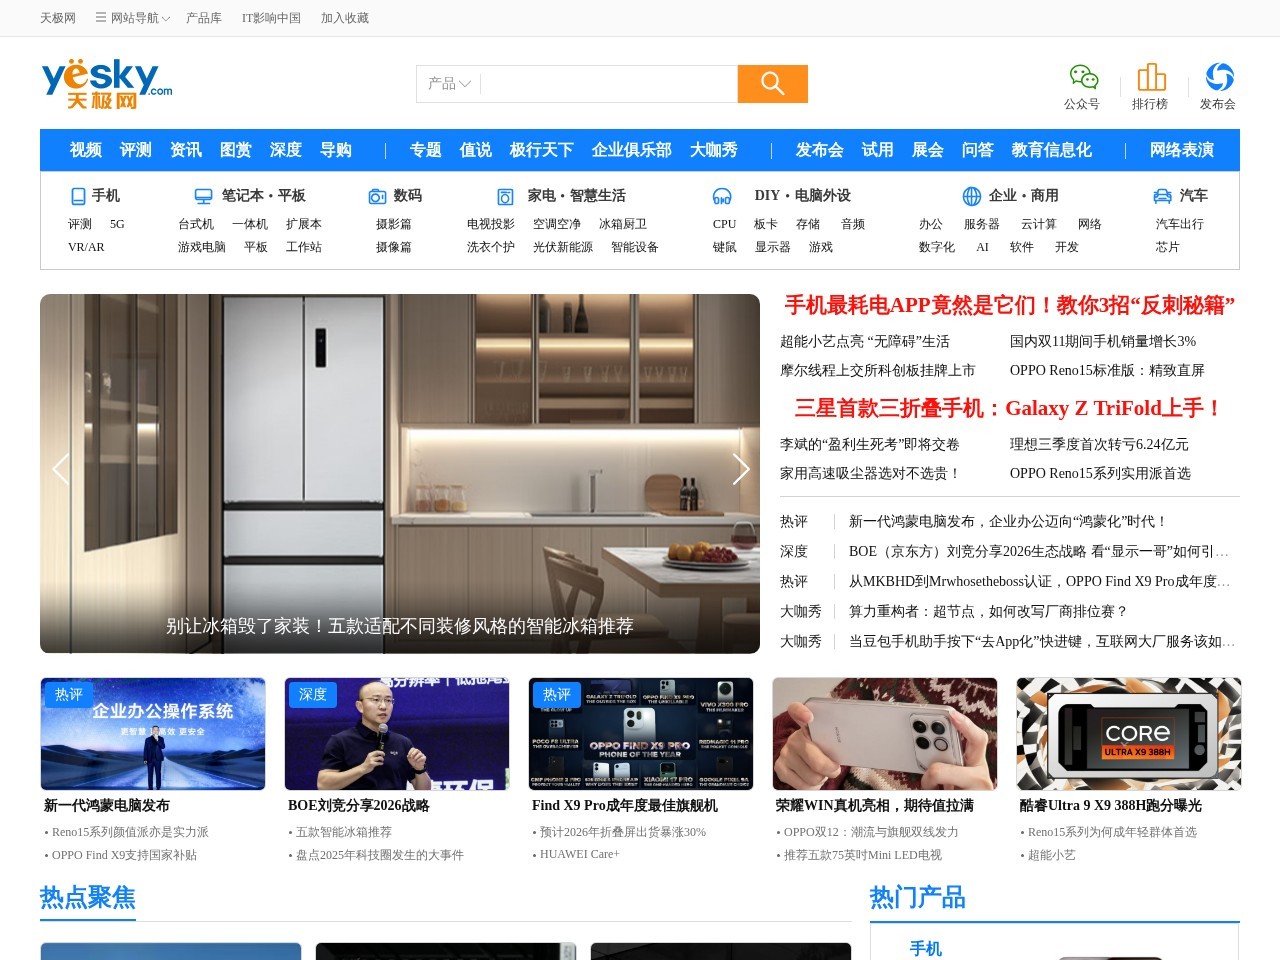
Task: Click the 数码 camera icon
Action: pos(377,195)
